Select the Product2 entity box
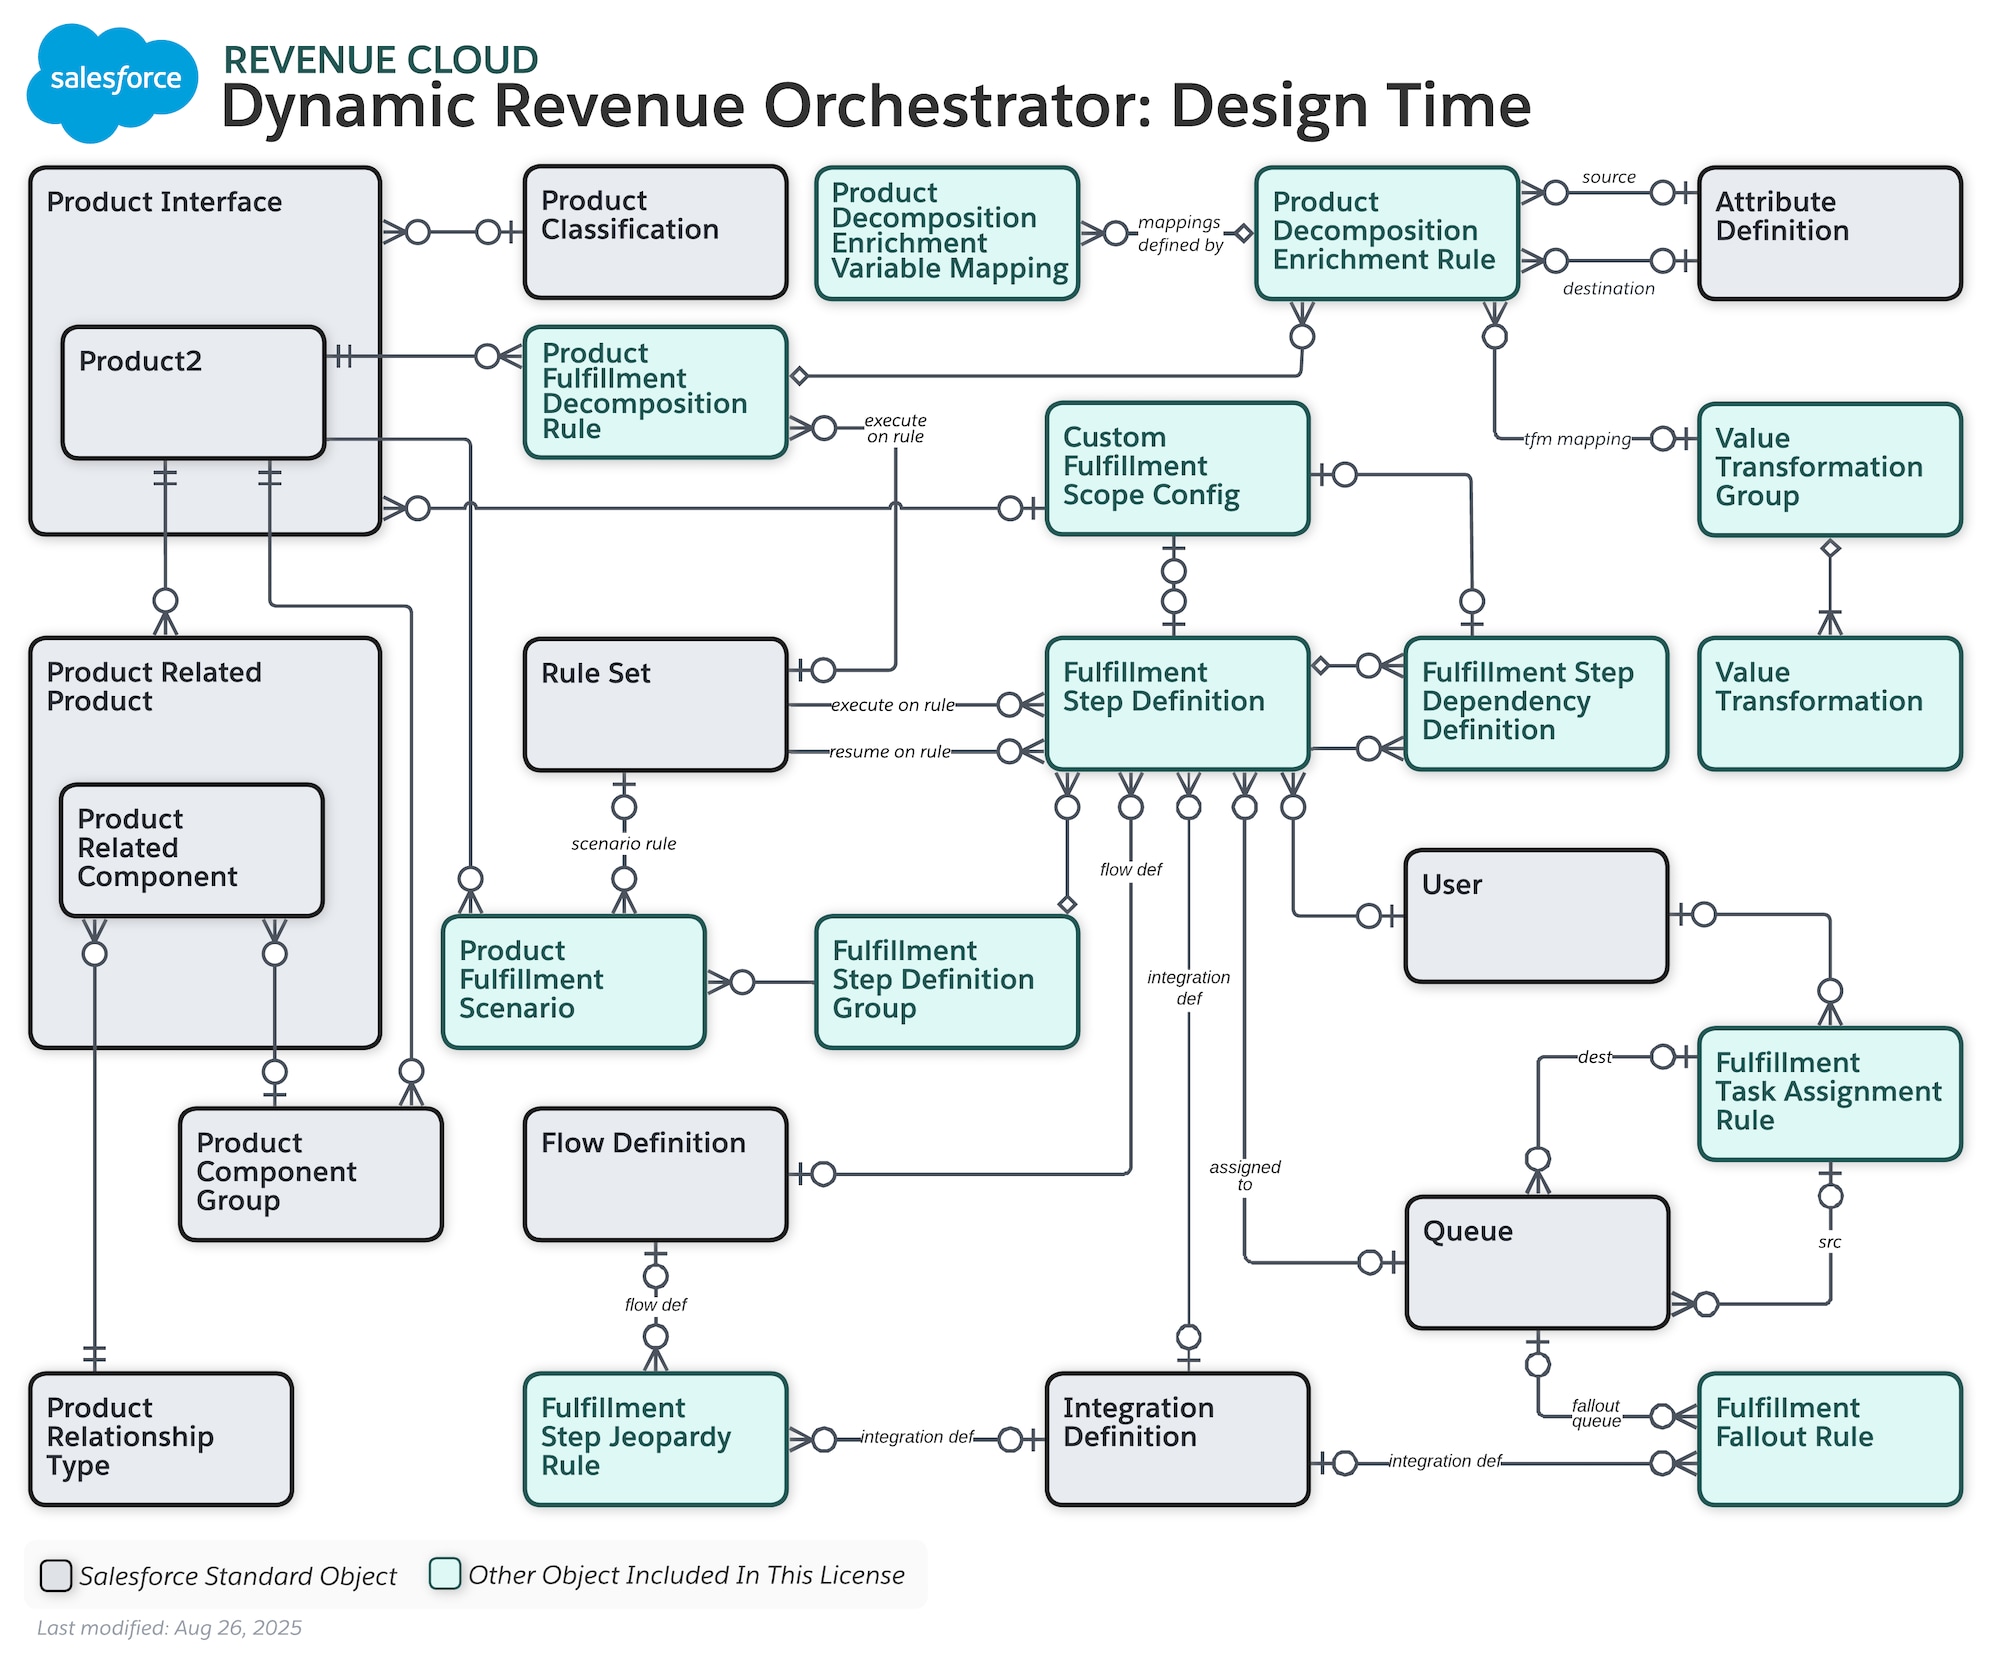2000x1659 pixels. (193, 393)
